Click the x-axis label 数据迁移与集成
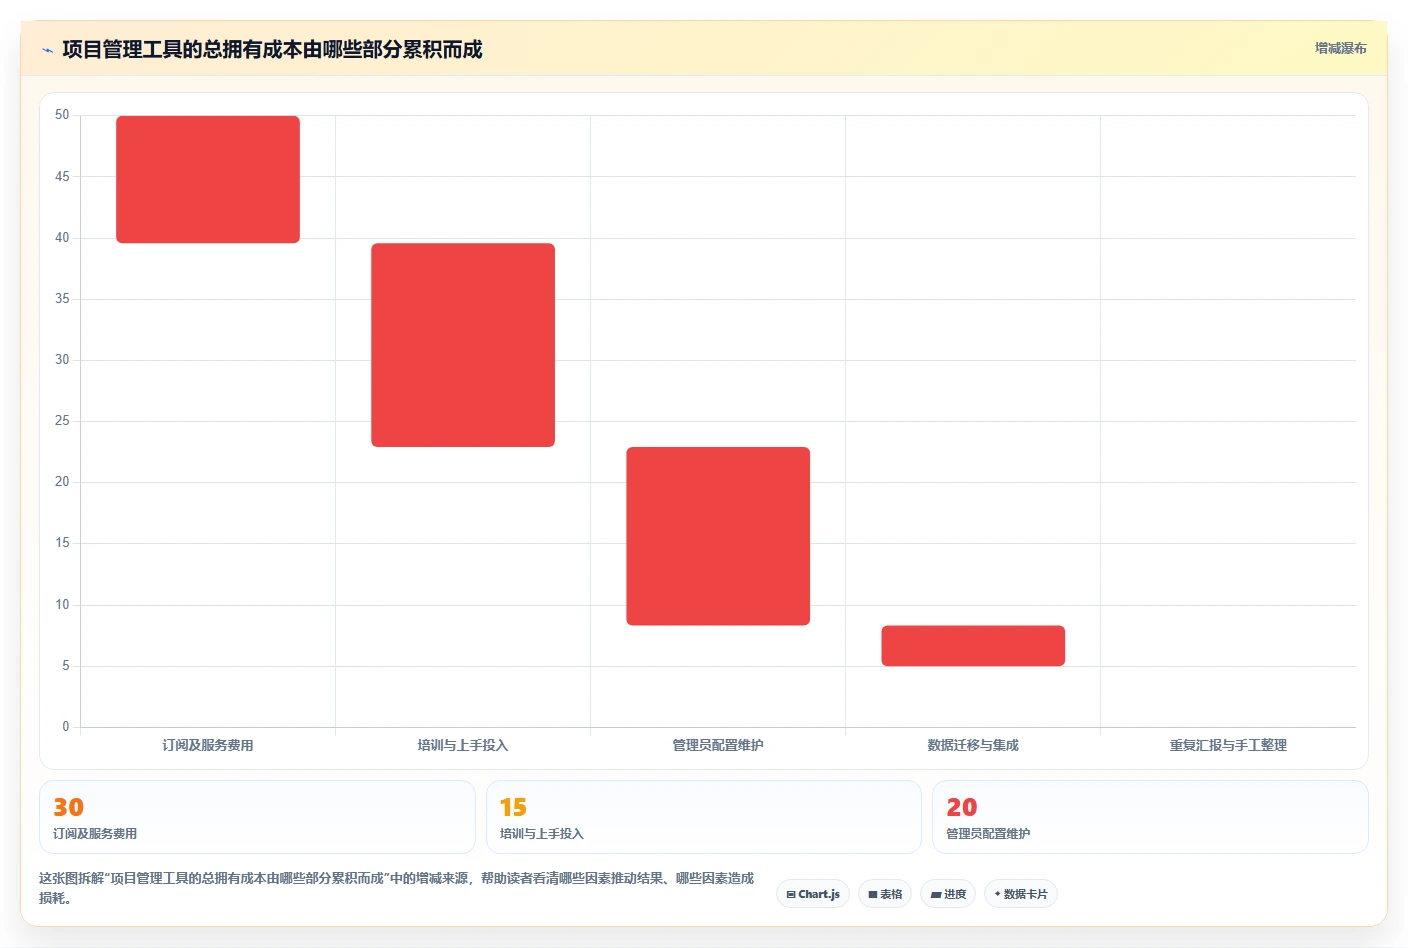 click(x=973, y=745)
